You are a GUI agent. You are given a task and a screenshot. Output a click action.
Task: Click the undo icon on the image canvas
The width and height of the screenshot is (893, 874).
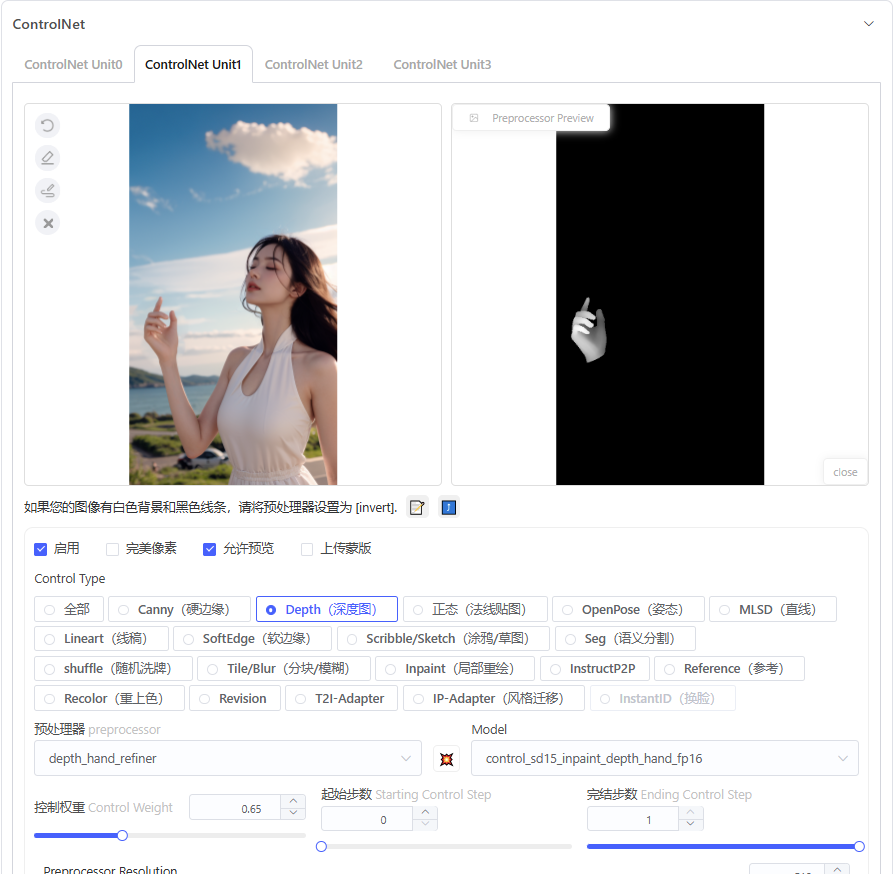coord(48,125)
